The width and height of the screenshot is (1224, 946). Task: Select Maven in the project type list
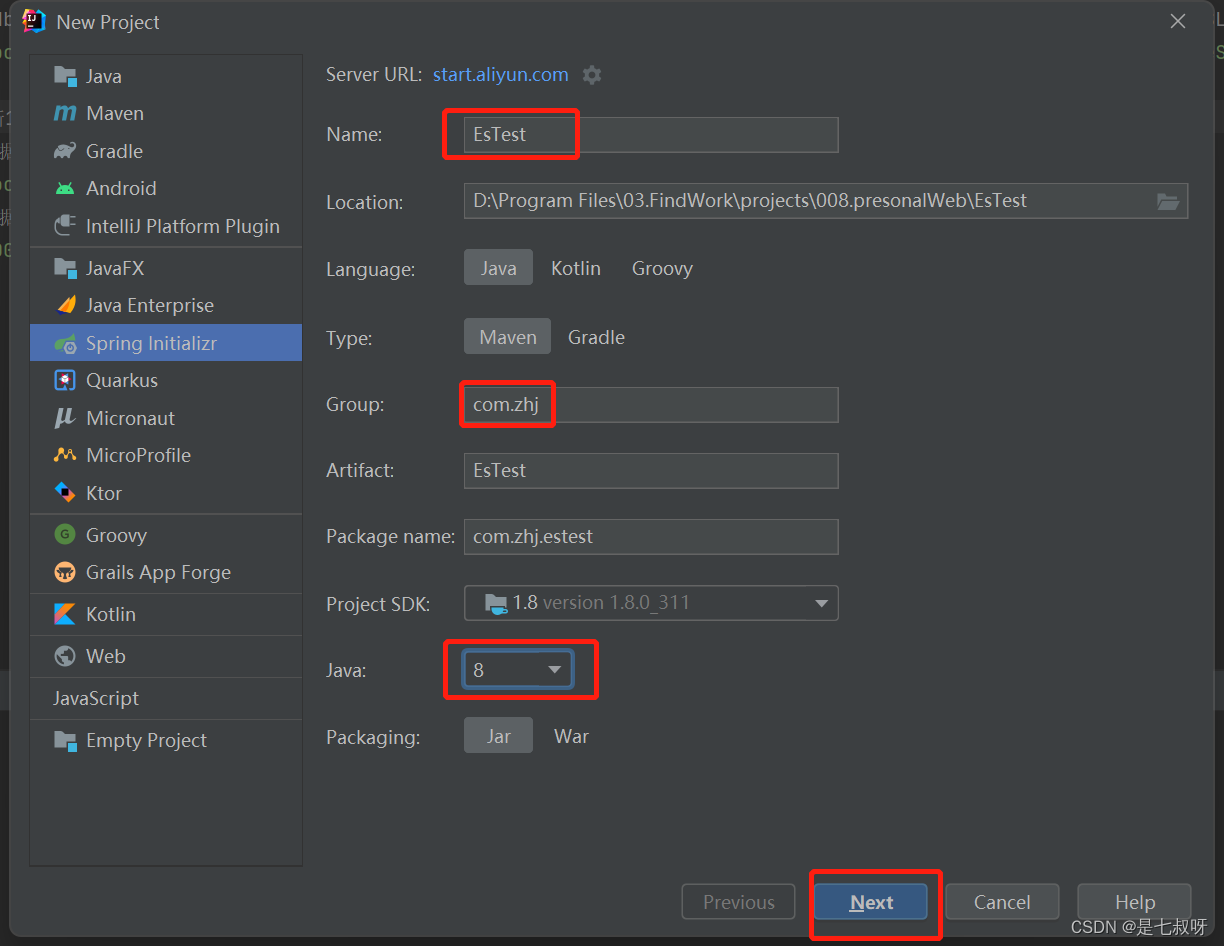click(166, 114)
